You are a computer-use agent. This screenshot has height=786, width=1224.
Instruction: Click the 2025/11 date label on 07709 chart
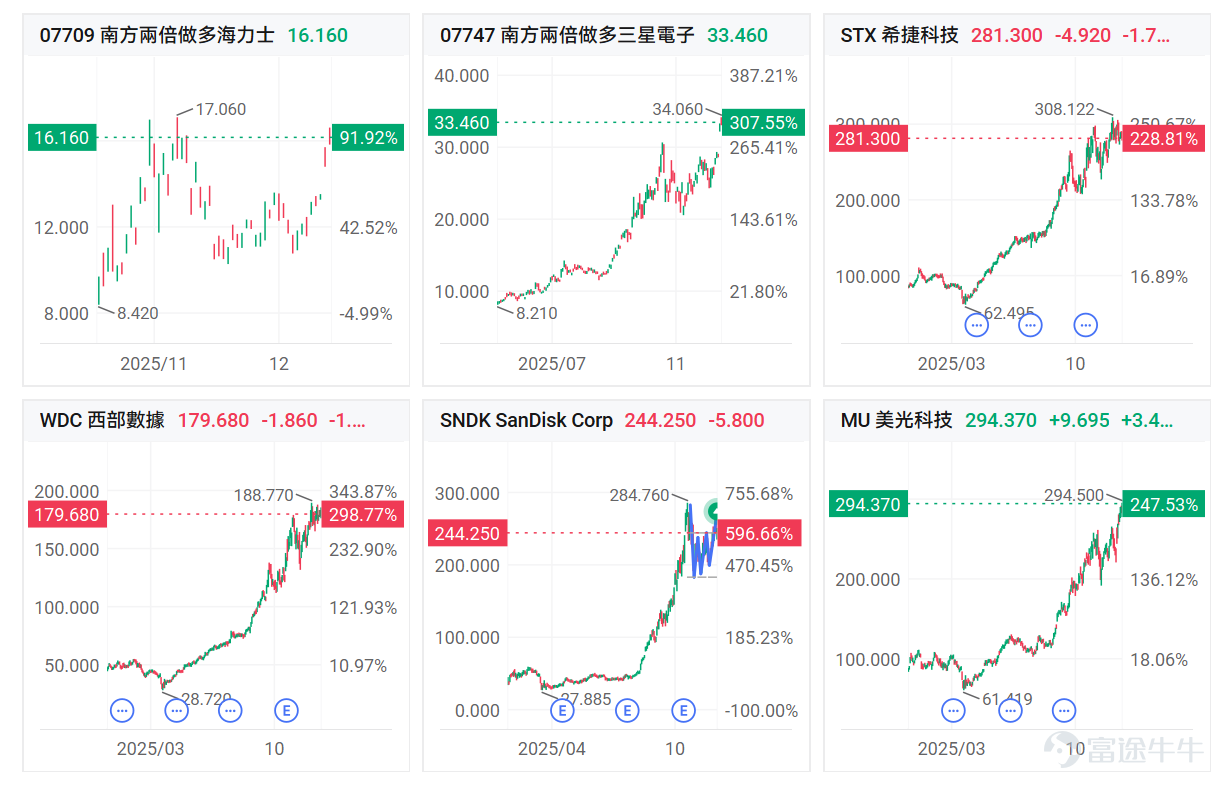tap(154, 363)
